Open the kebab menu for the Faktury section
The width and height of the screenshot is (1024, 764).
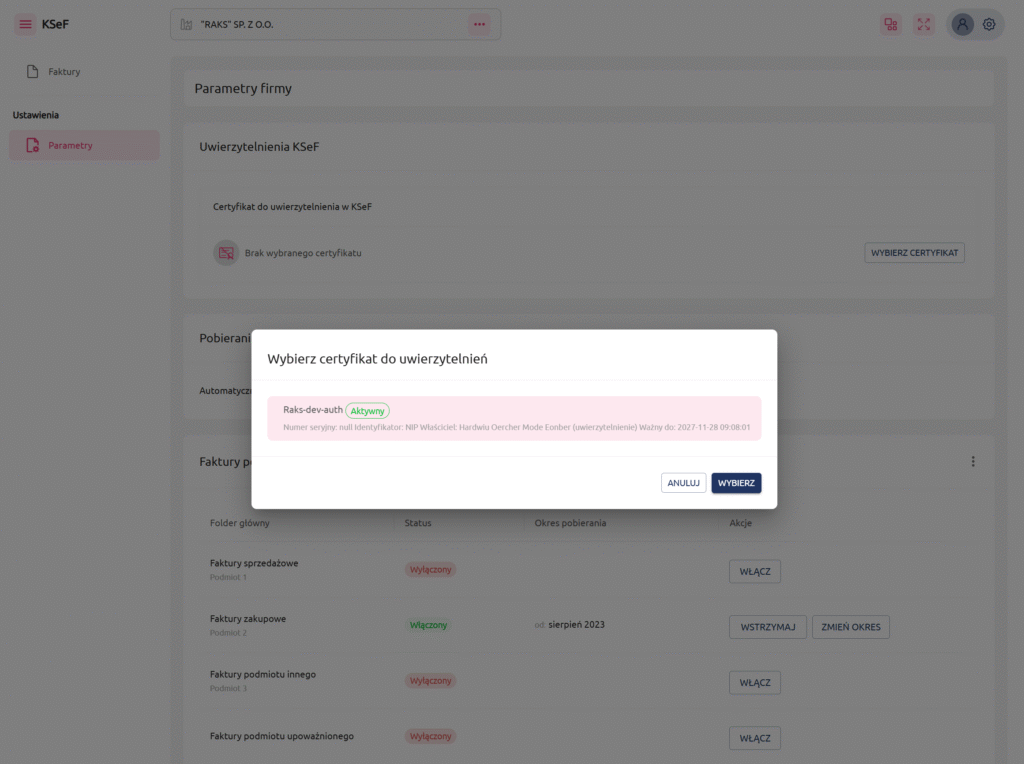pos(973,462)
